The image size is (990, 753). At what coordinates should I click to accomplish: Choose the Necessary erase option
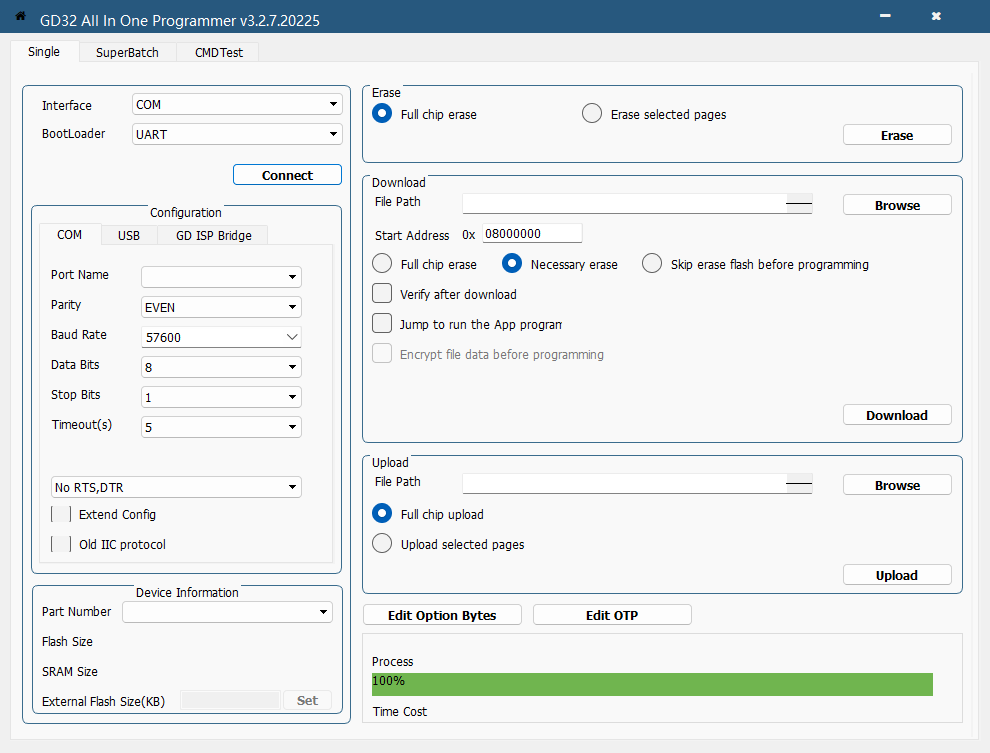click(x=512, y=263)
